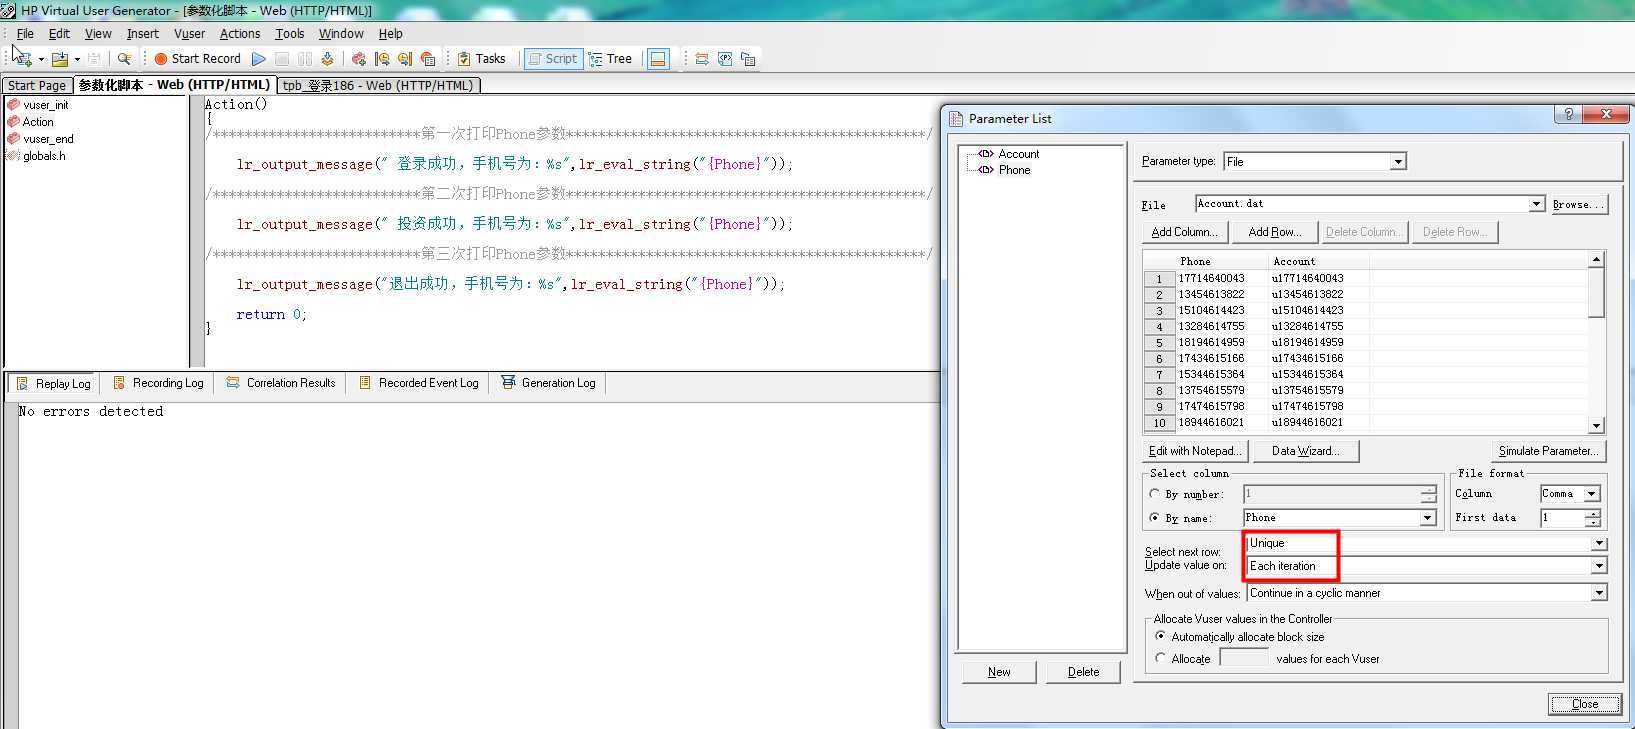
Task: Click the Parameter List help question icon
Action: pos(1568,114)
